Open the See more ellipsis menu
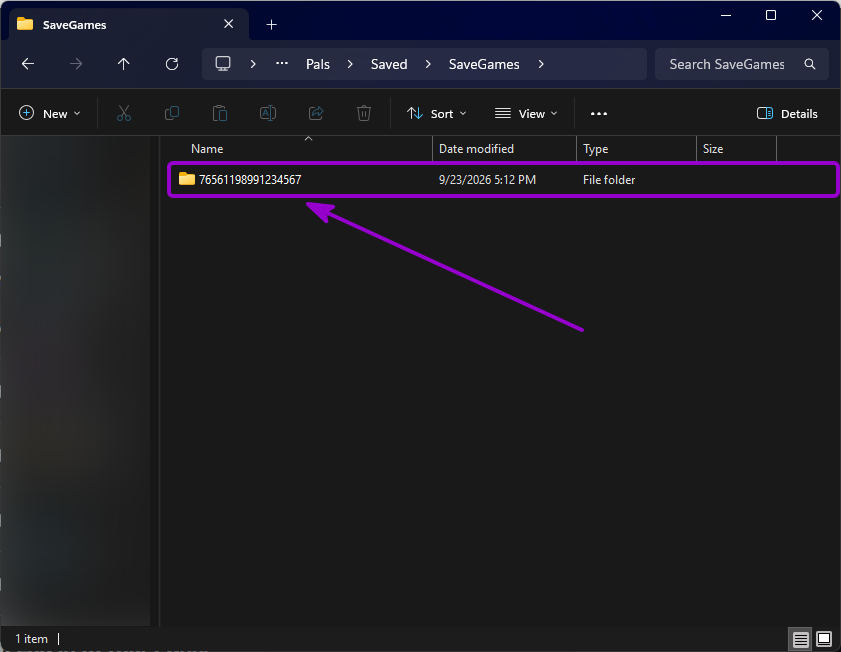The image size is (841, 652). point(599,114)
